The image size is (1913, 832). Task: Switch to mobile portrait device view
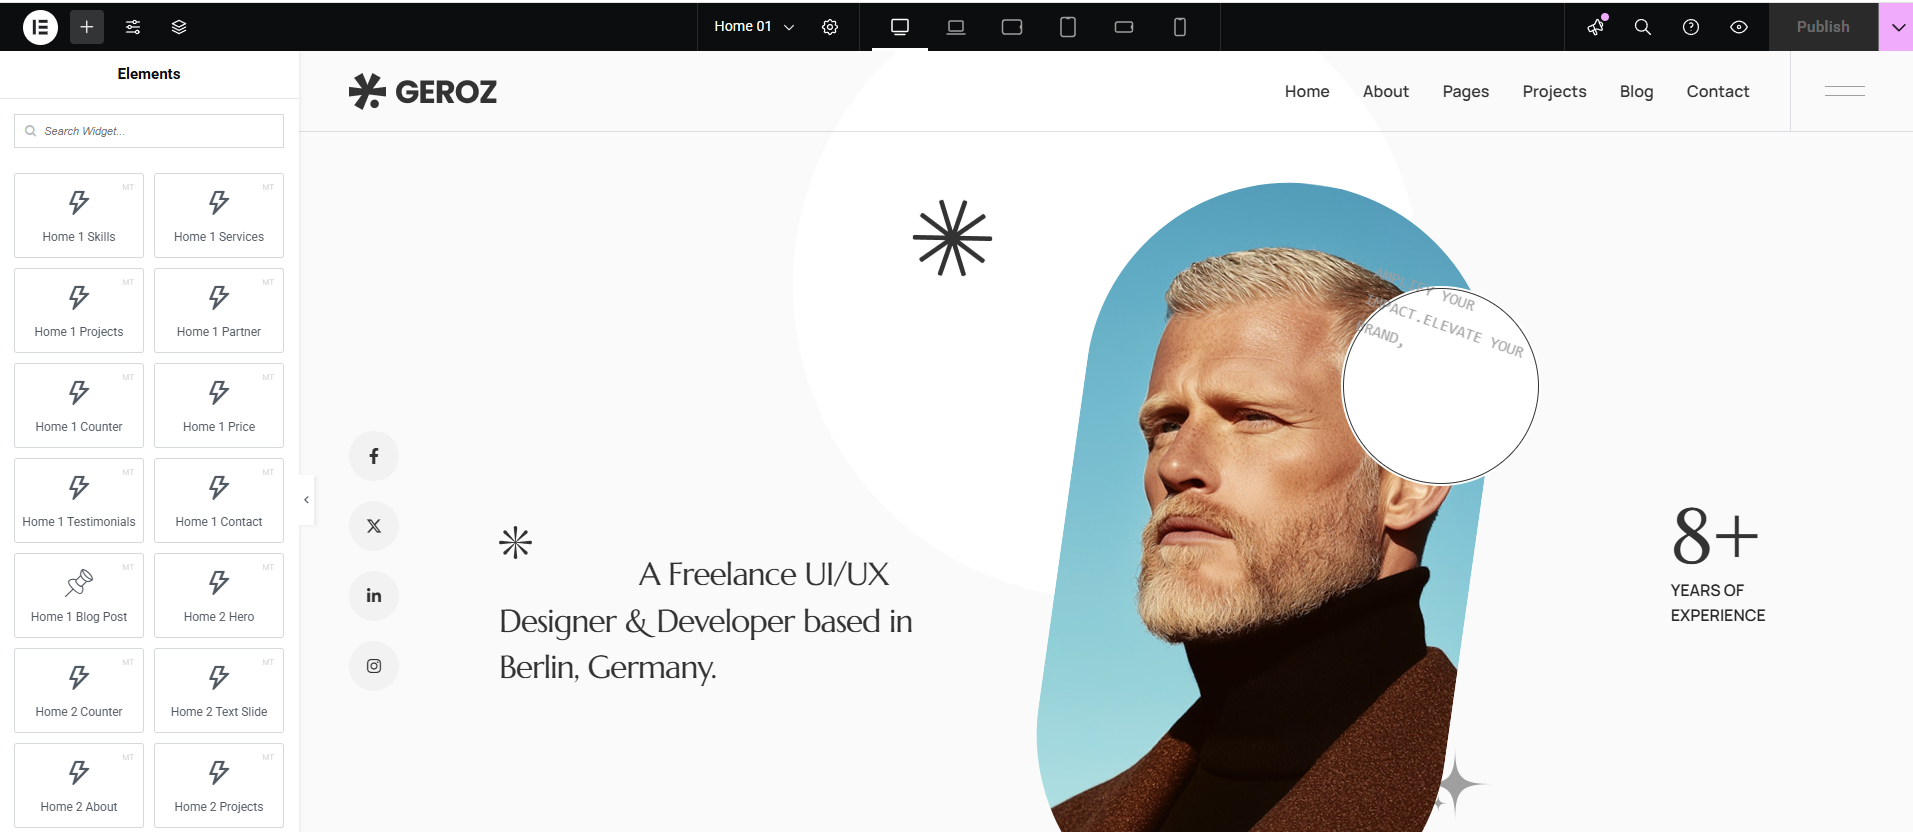(1180, 27)
